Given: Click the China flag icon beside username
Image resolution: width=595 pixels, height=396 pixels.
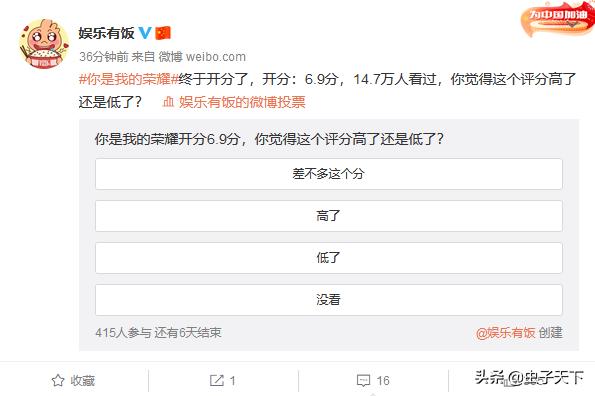Looking at the screenshot, I should (163, 33).
